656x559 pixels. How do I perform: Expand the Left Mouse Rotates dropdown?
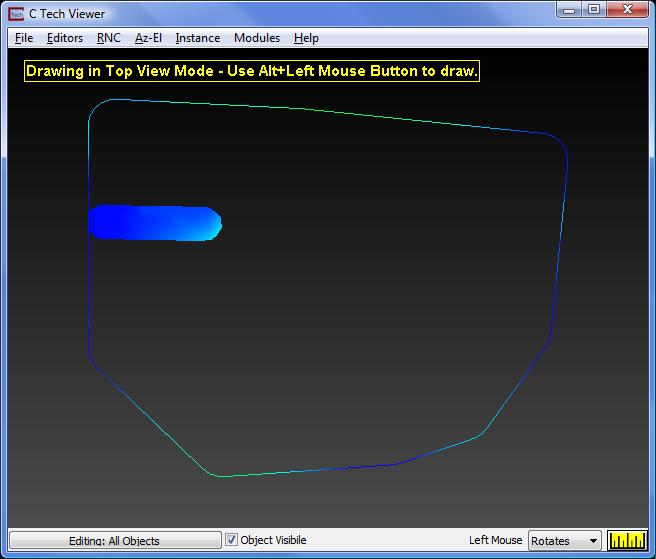pyautogui.click(x=565, y=541)
